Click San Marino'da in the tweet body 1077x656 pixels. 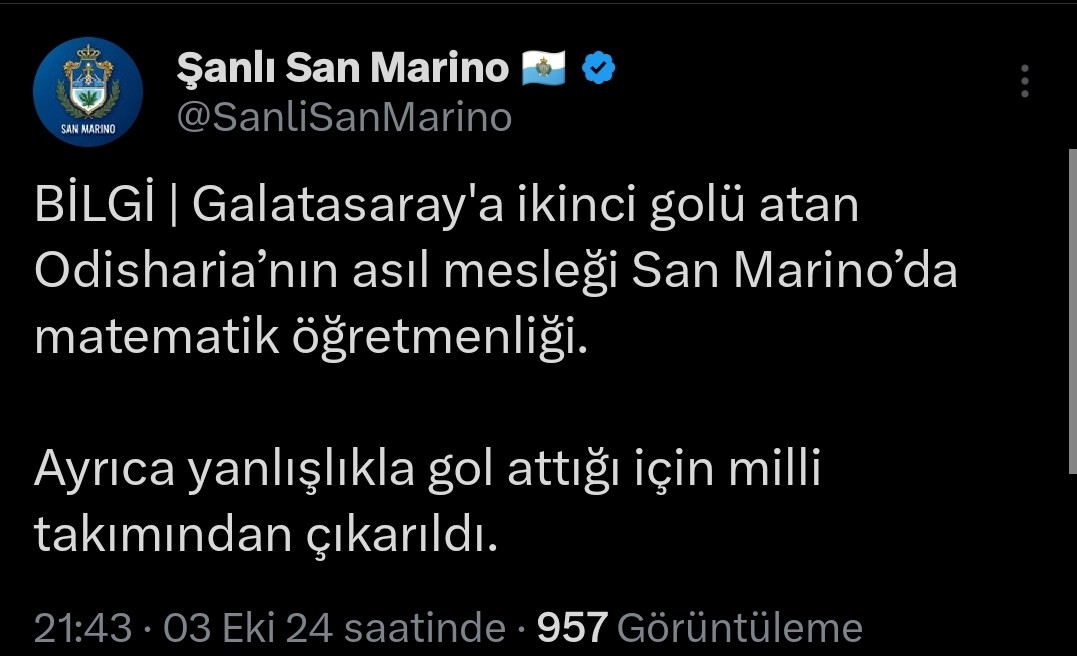[x=794, y=270]
